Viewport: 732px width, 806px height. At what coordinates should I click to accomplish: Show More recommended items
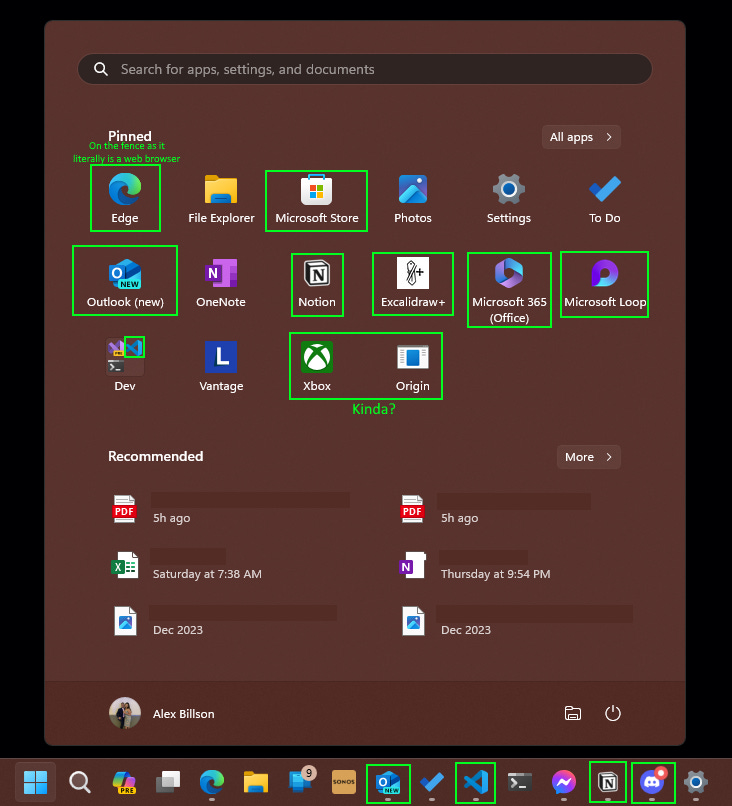(589, 457)
